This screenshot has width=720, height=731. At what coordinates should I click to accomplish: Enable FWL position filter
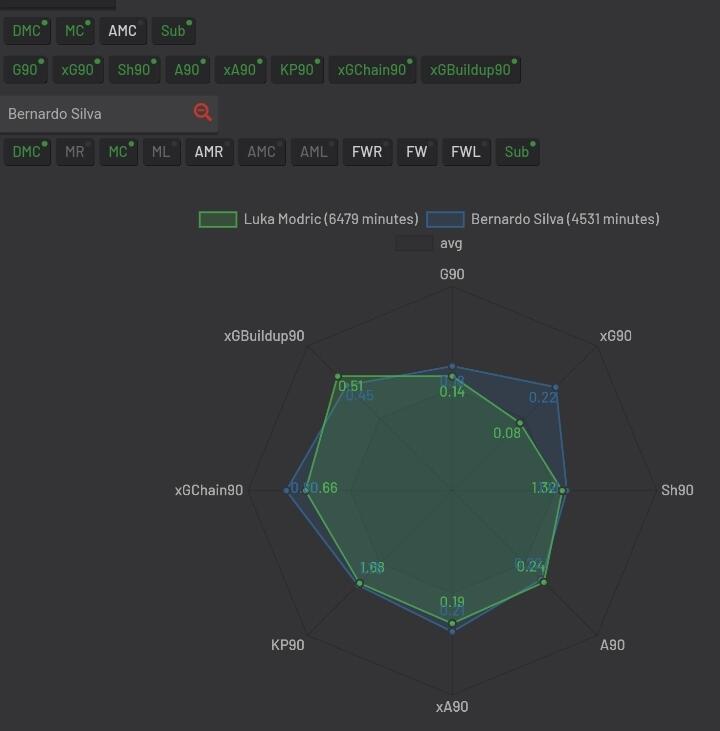click(466, 152)
